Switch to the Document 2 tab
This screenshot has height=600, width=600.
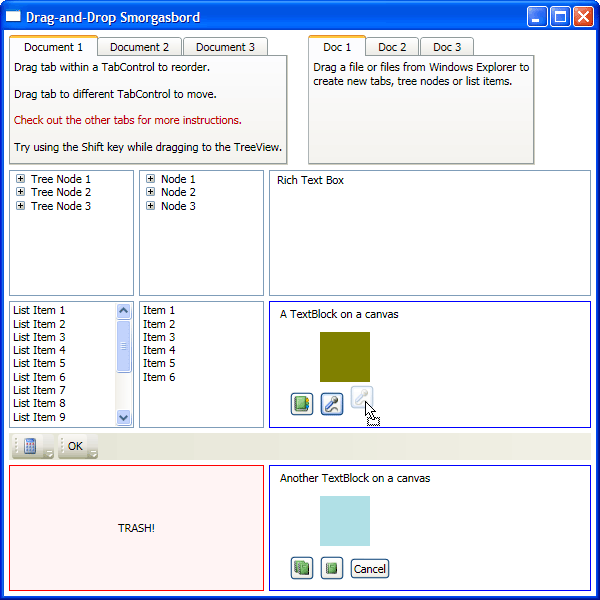[140, 47]
